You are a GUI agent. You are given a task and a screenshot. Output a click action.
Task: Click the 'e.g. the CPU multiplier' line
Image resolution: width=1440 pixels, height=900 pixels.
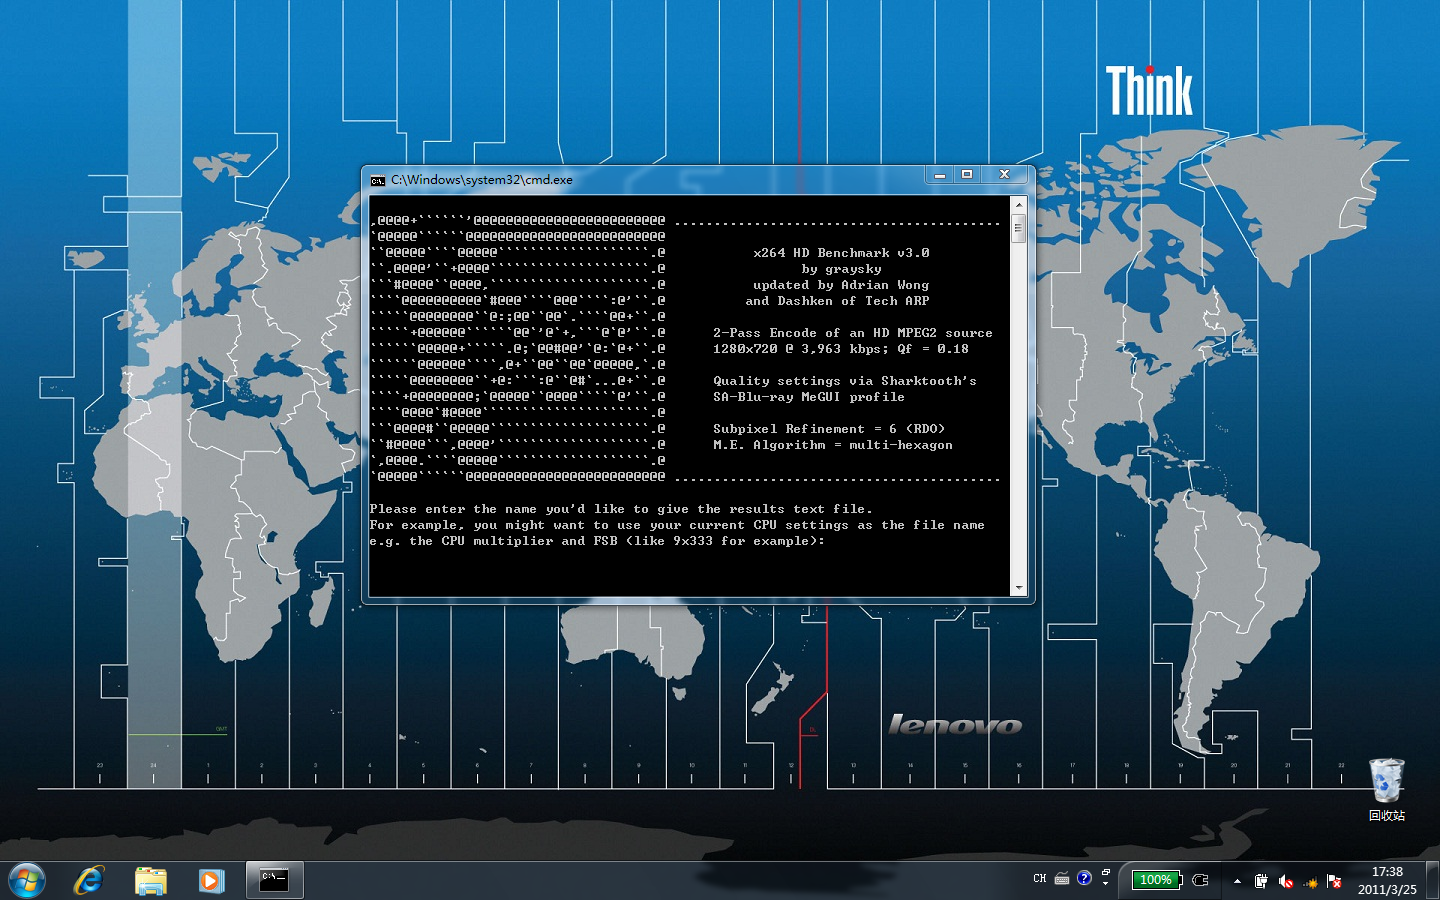pyautogui.click(x=597, y=541)
